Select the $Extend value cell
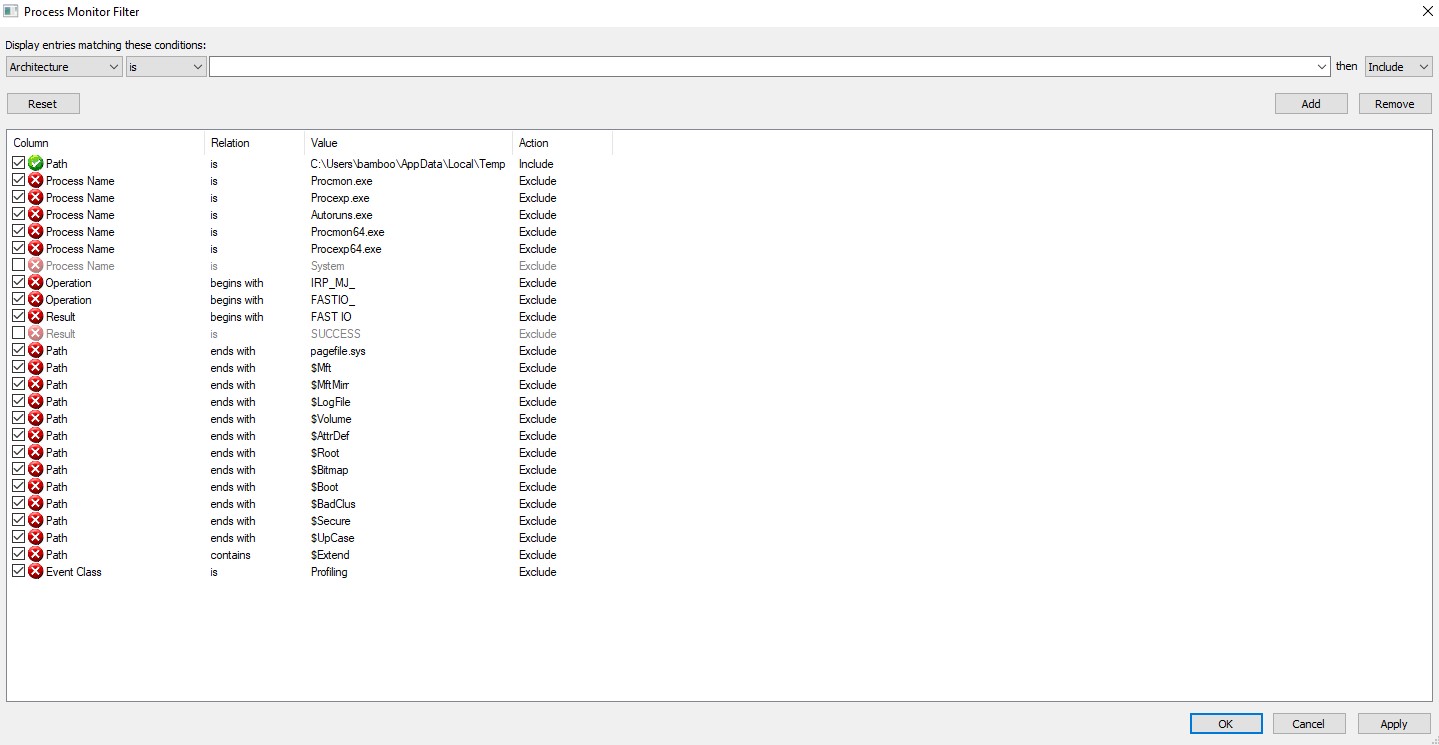The image size is (1439, 745). (330, 554)
